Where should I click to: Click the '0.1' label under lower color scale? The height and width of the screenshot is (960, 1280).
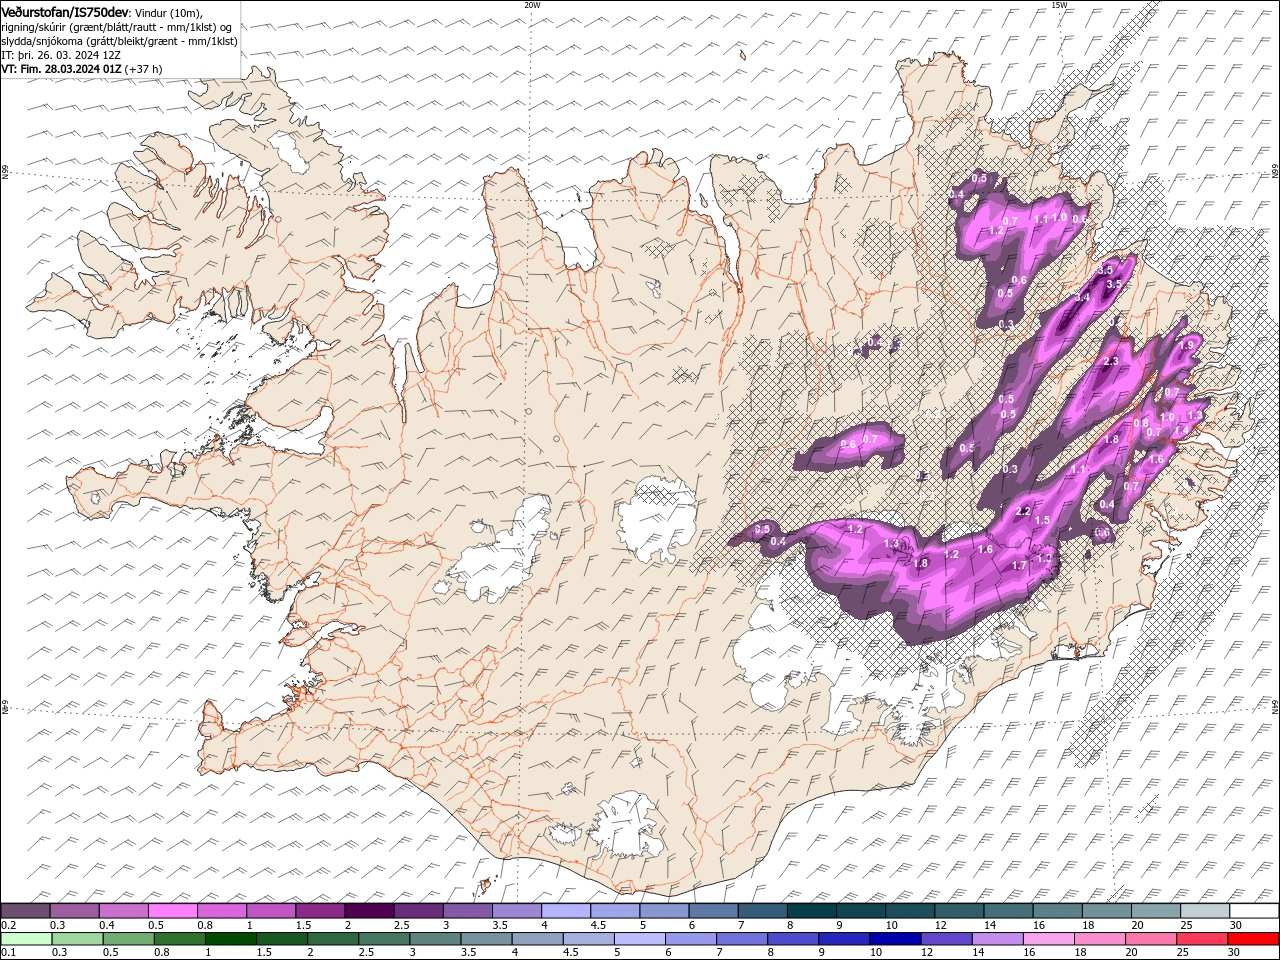8,953
